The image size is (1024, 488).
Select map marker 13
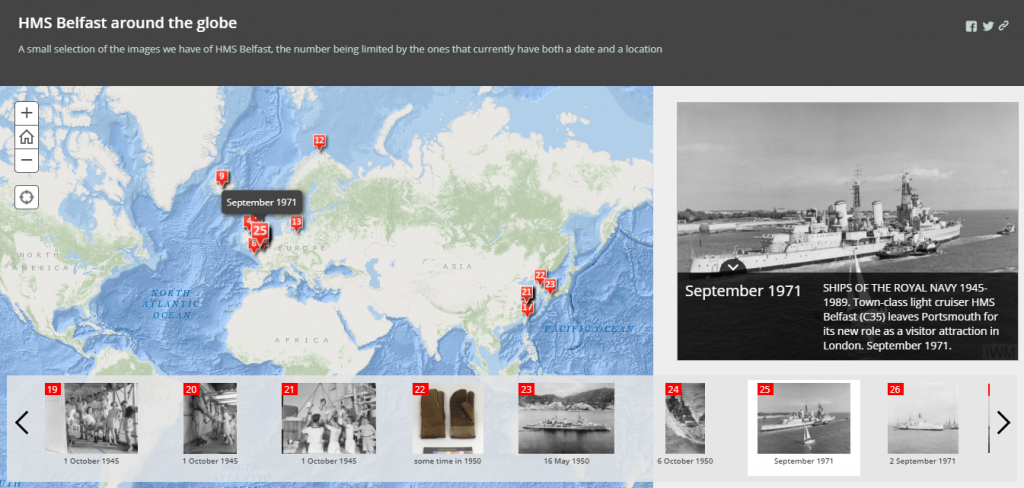[x=296, y=224]
